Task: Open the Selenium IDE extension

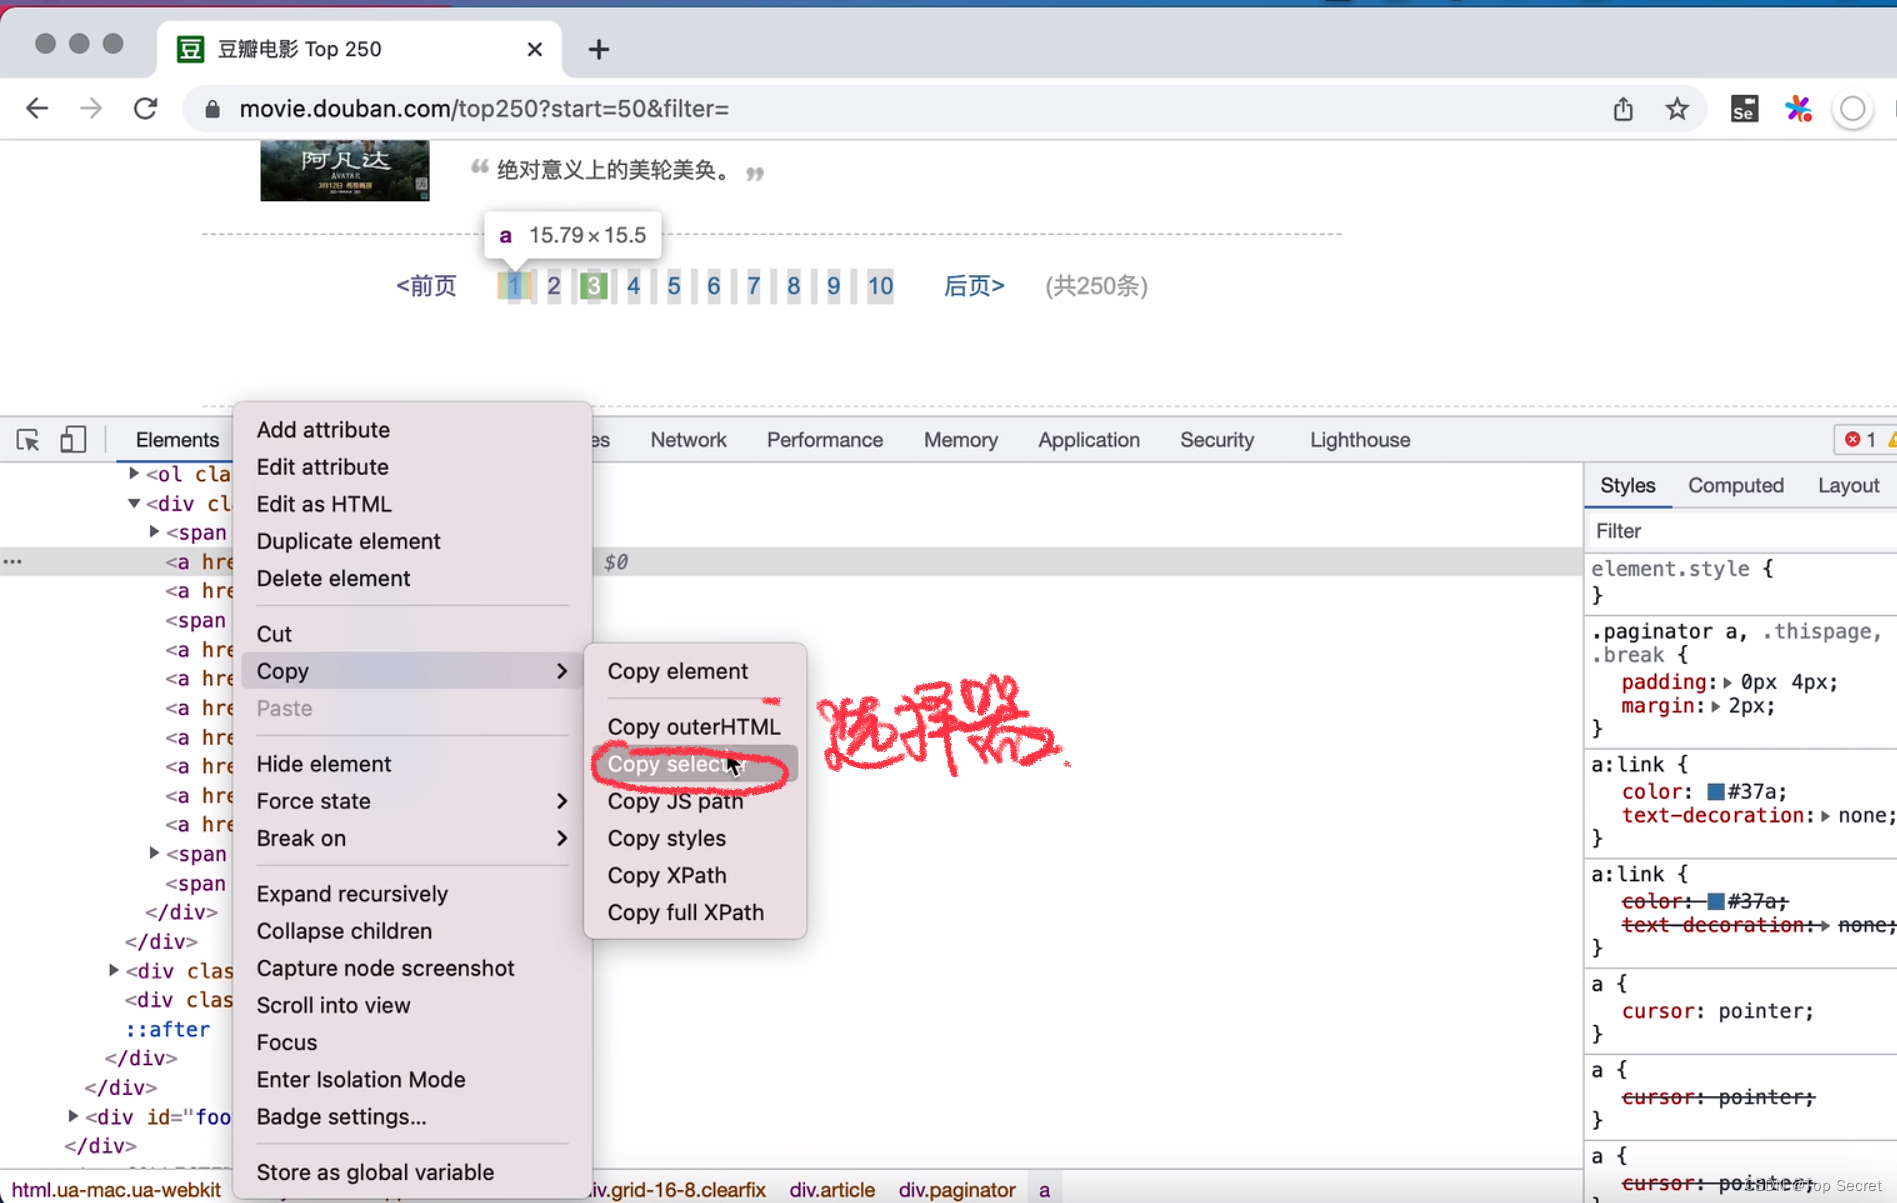Action: coord(1744,108)
